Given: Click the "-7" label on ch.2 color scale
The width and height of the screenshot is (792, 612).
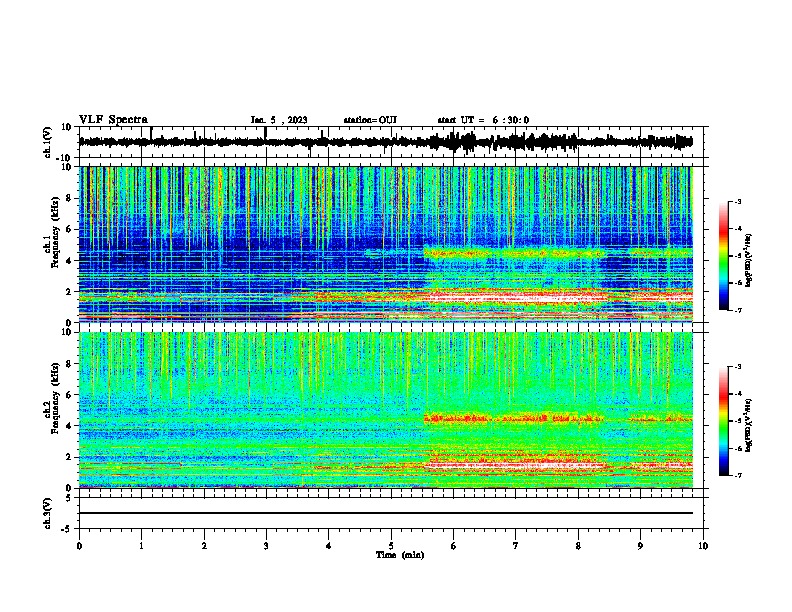Looking at the screenshot, I should point(738,475).
